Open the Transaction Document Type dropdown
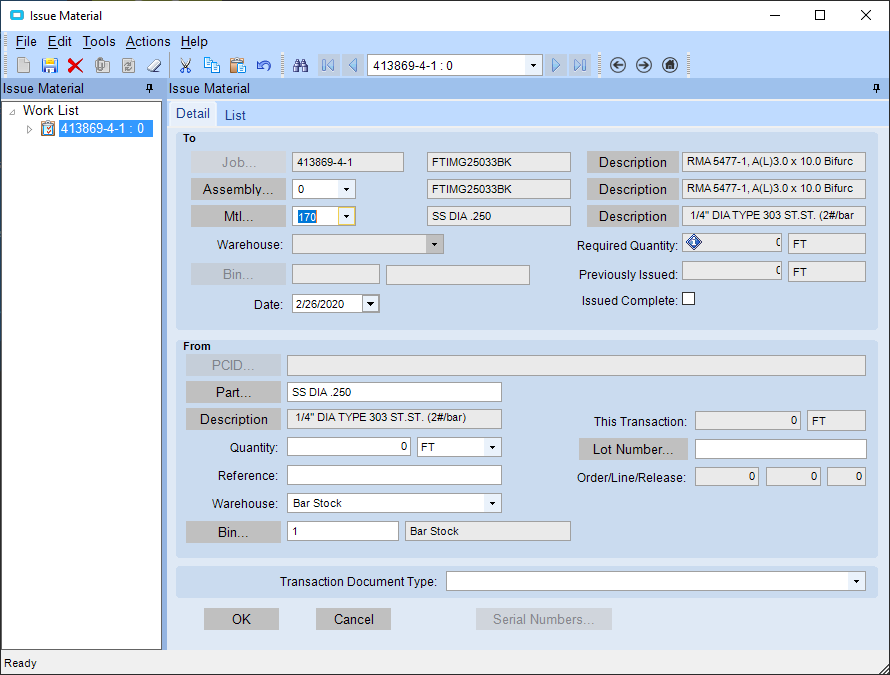The height and width of the screenshot is (675, 890). pyautogui.click(x=856, y=581)
